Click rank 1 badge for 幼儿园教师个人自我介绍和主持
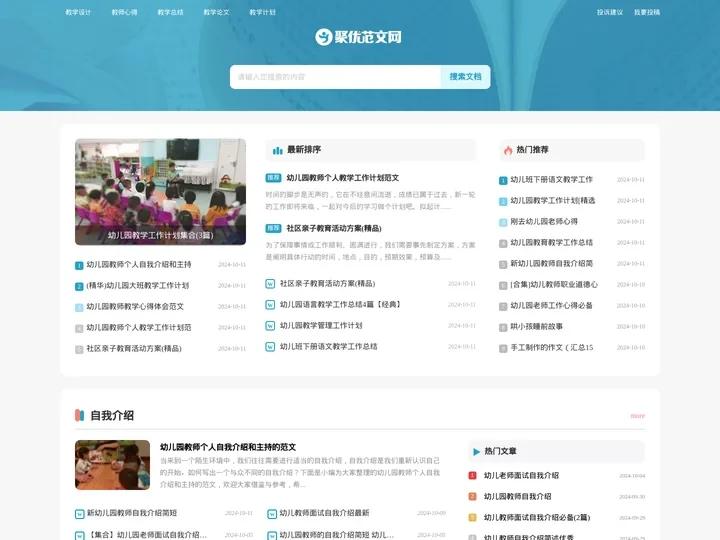Viewport: 720px width, 540px height. 79,265
